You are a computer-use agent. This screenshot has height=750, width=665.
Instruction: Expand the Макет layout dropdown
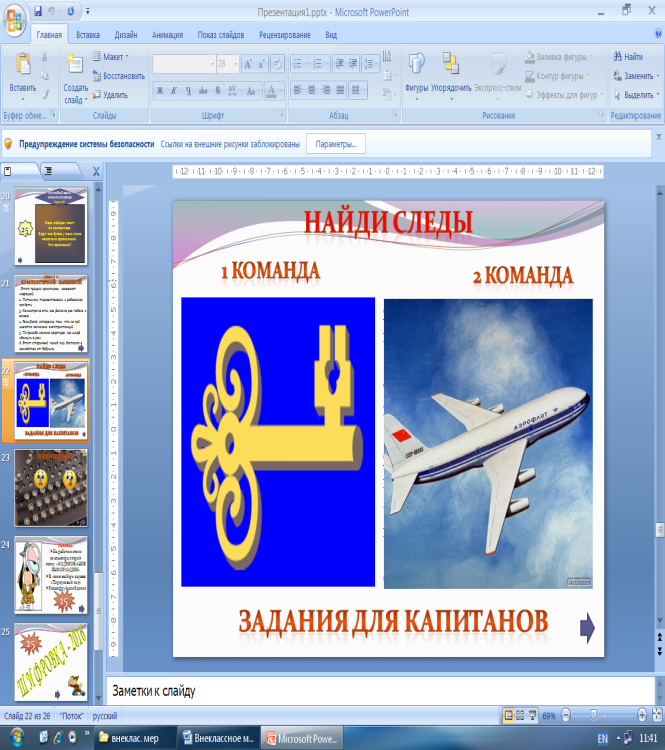click(x=111, y=57)
